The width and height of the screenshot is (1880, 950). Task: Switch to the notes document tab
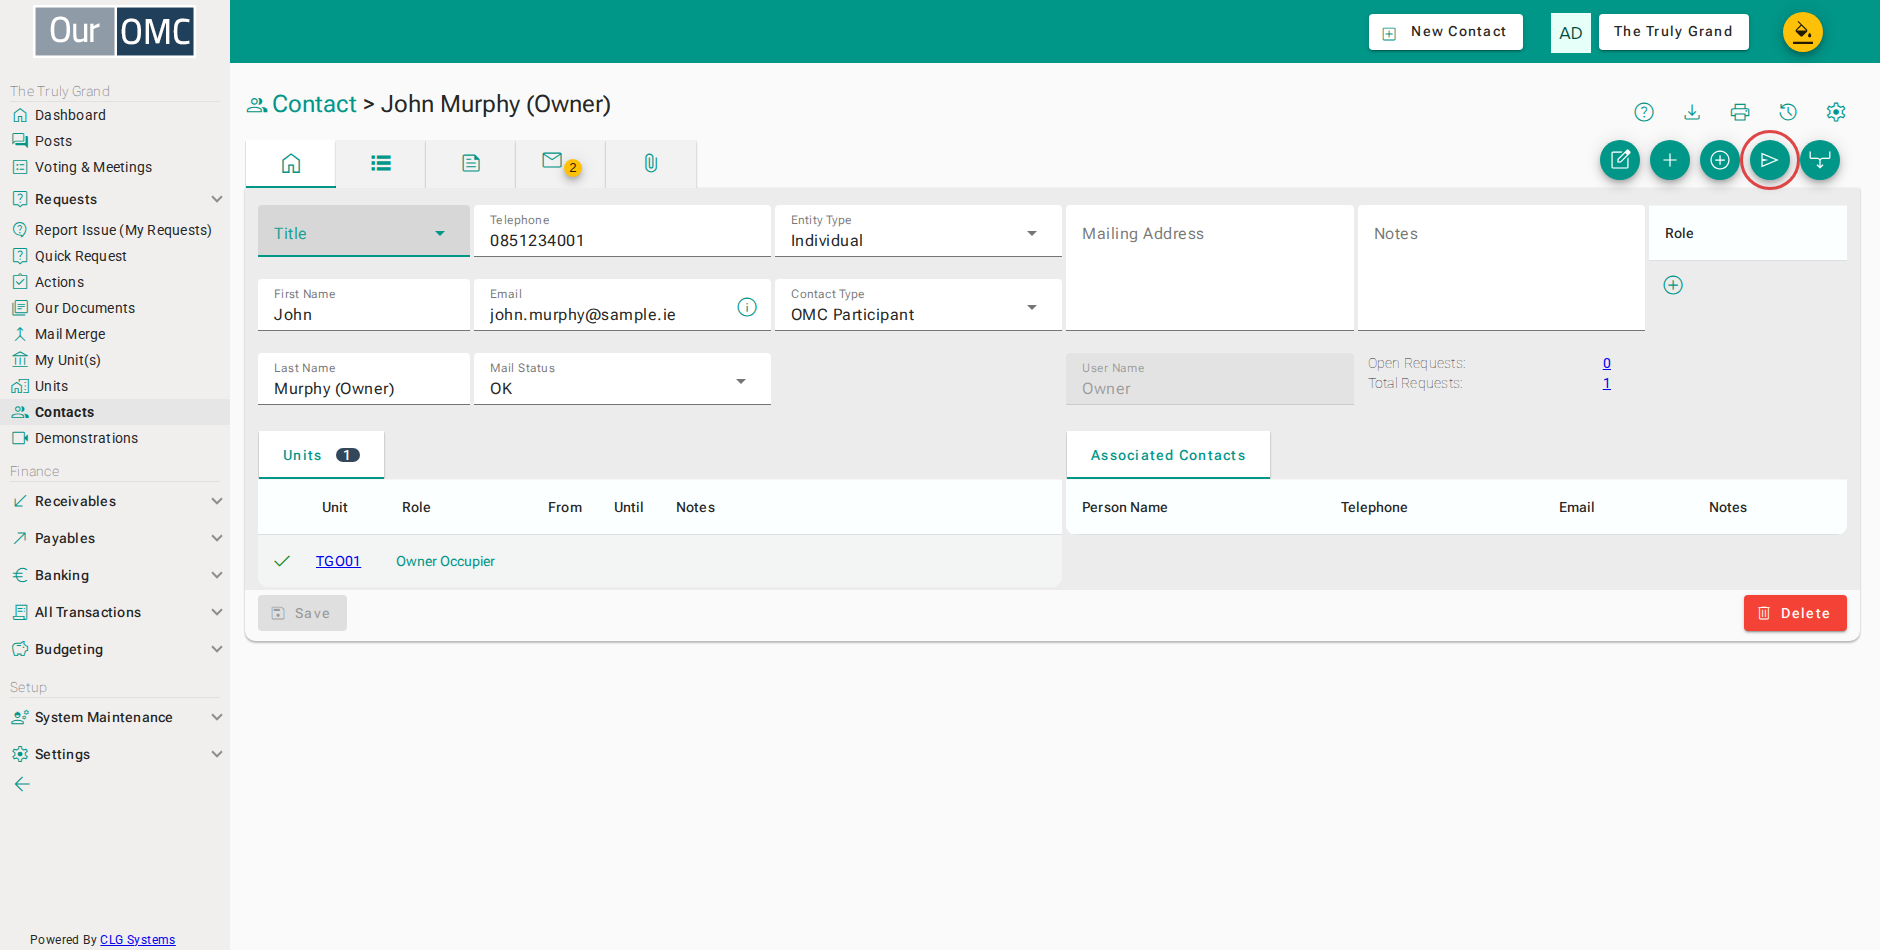pos(471,164)
